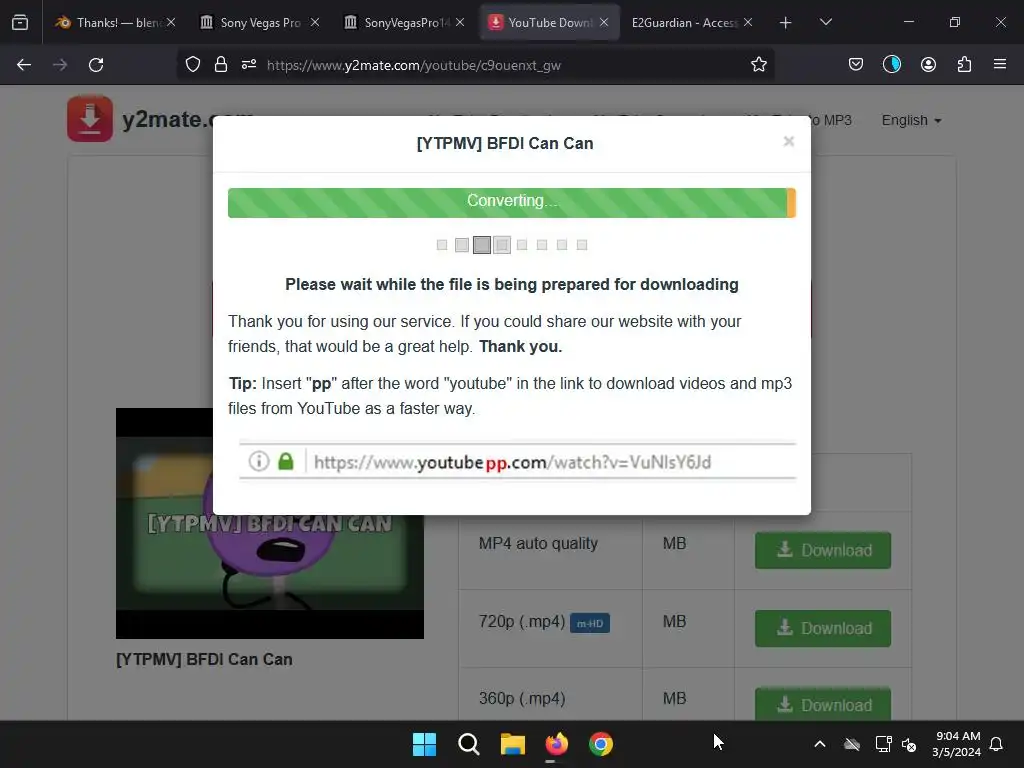
Task: Close the E2Guardian tab
Action: [x=748, y=22]
